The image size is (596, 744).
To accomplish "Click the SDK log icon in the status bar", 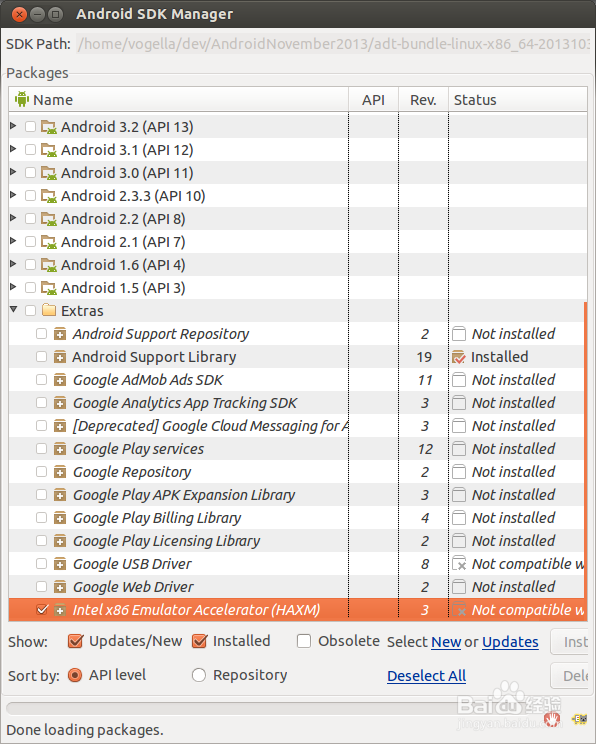I will [579, 719].
